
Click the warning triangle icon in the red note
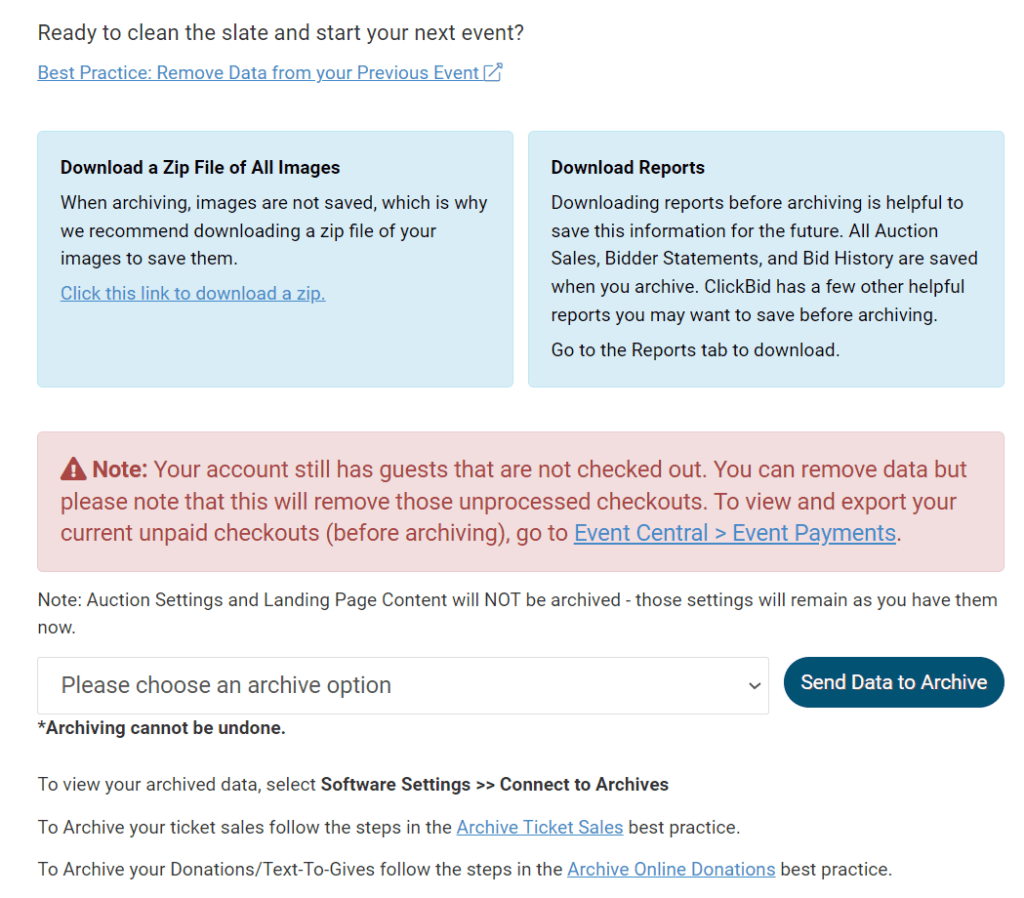tap(73, 469)
